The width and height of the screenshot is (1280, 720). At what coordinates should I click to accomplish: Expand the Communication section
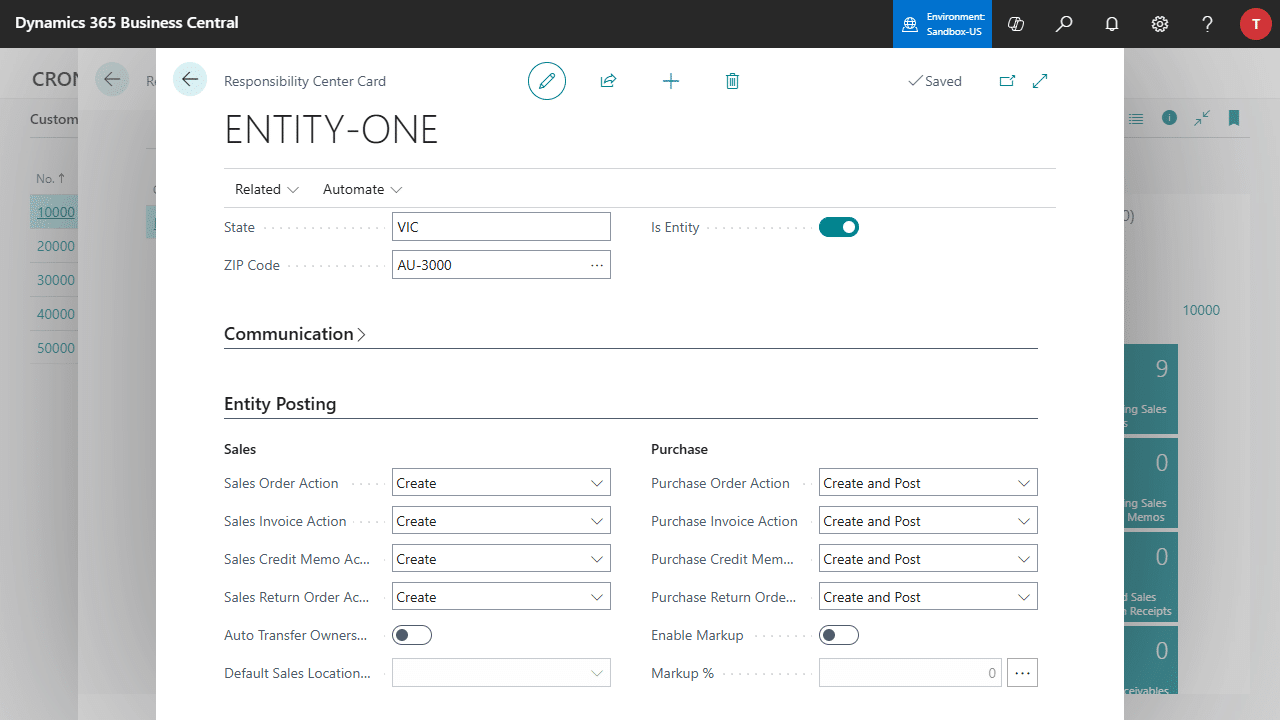click(x=295, y=334)
